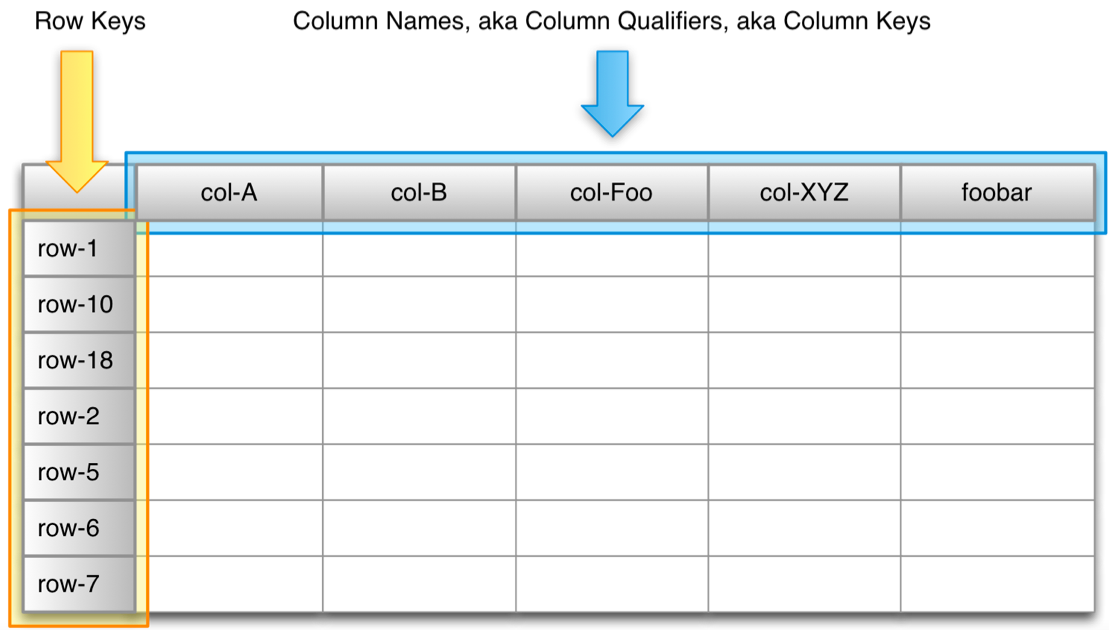Image resolution: width=1109 pixels, height=630 pixels.
Task: Choose the col-XYZ column header
Action: [804, 192]
